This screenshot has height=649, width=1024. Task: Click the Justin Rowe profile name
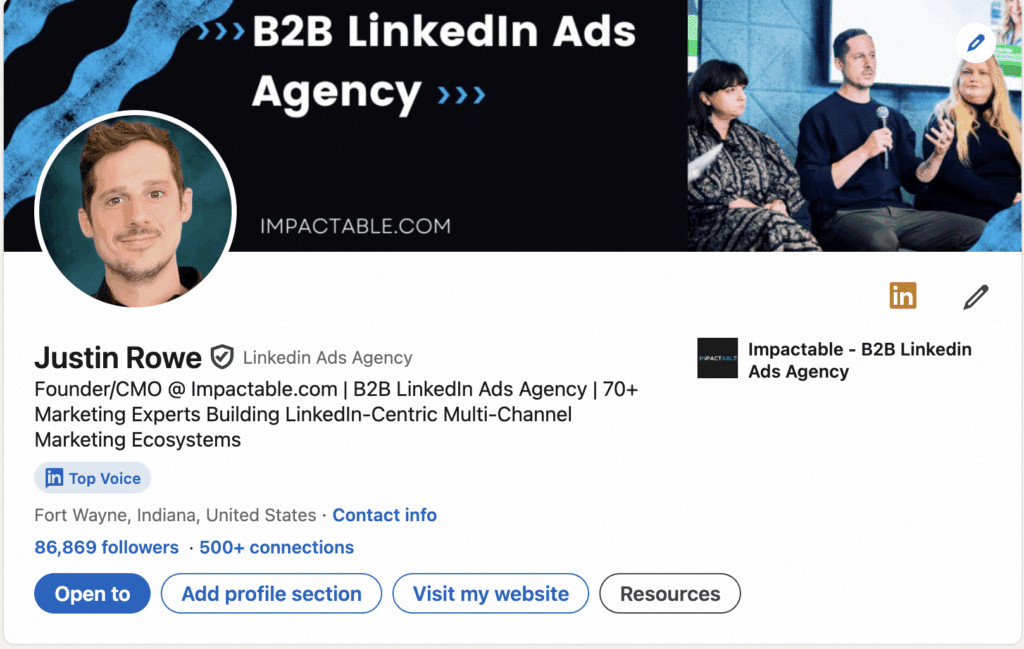coord(118,357)
